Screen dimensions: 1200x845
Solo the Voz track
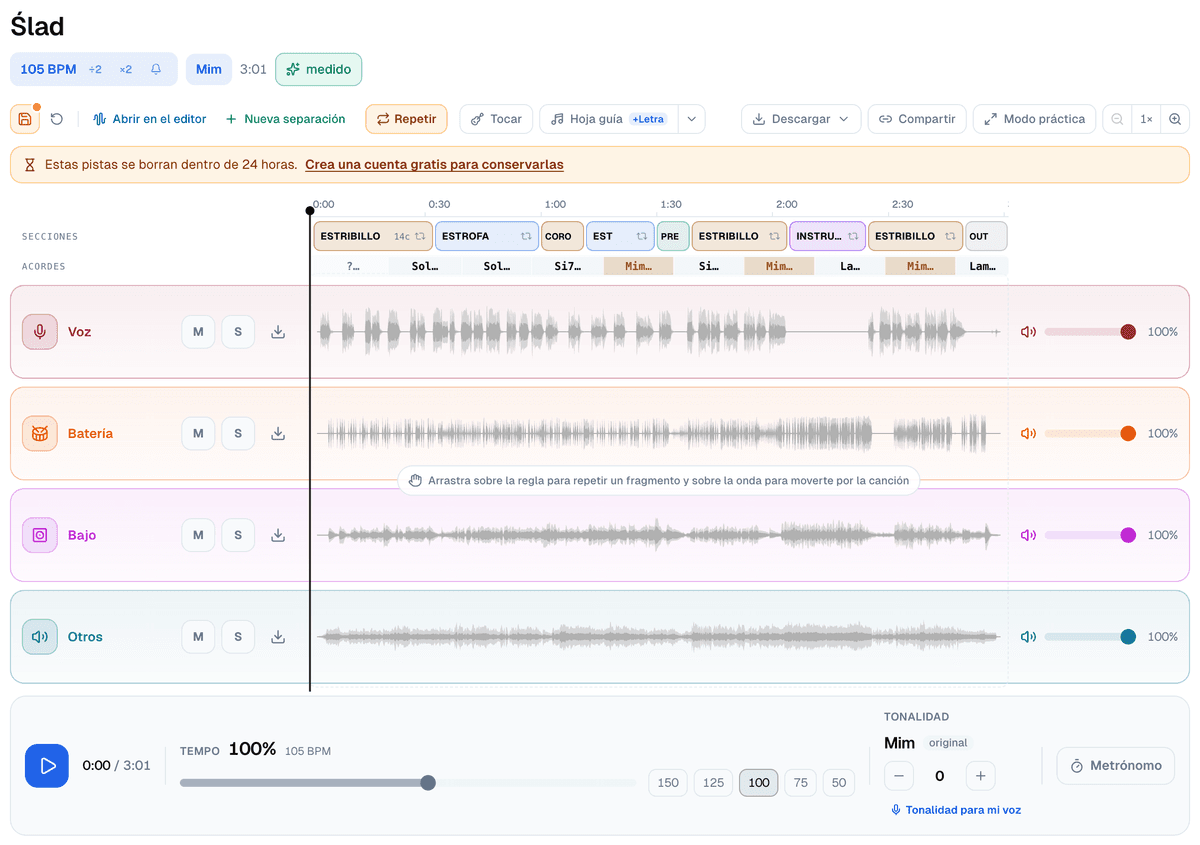click(238, 332)
